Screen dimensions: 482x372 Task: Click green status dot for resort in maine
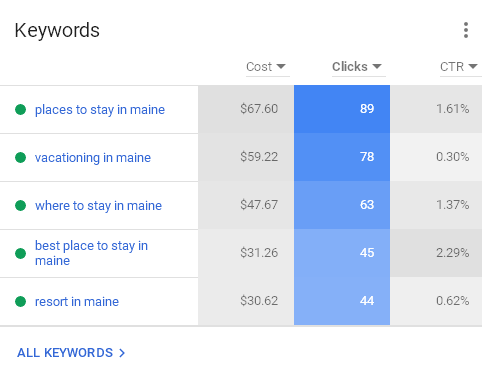21,301
